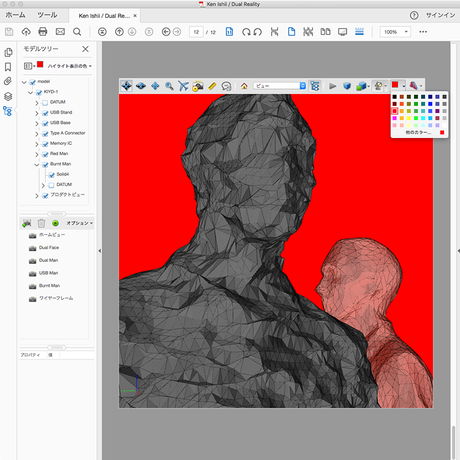This screenshot has width=460, height=460.
Task: Upload file to cloud
Action: coord(26,32)
